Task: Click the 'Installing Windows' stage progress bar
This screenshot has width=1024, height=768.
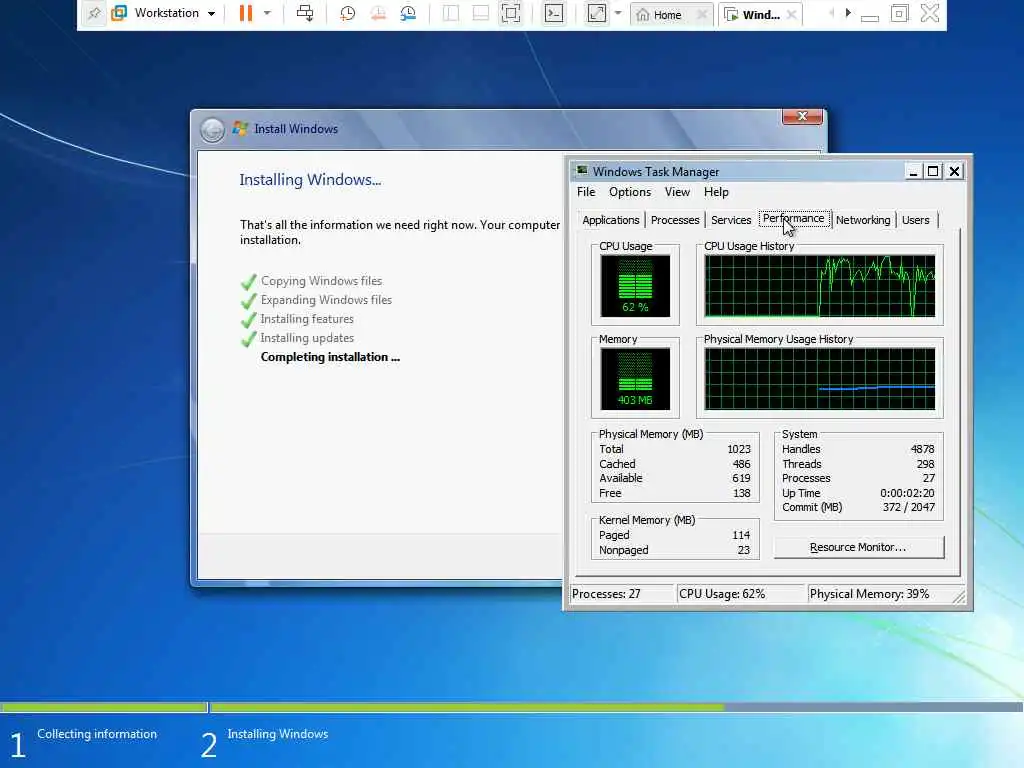Action: [616, 707]
